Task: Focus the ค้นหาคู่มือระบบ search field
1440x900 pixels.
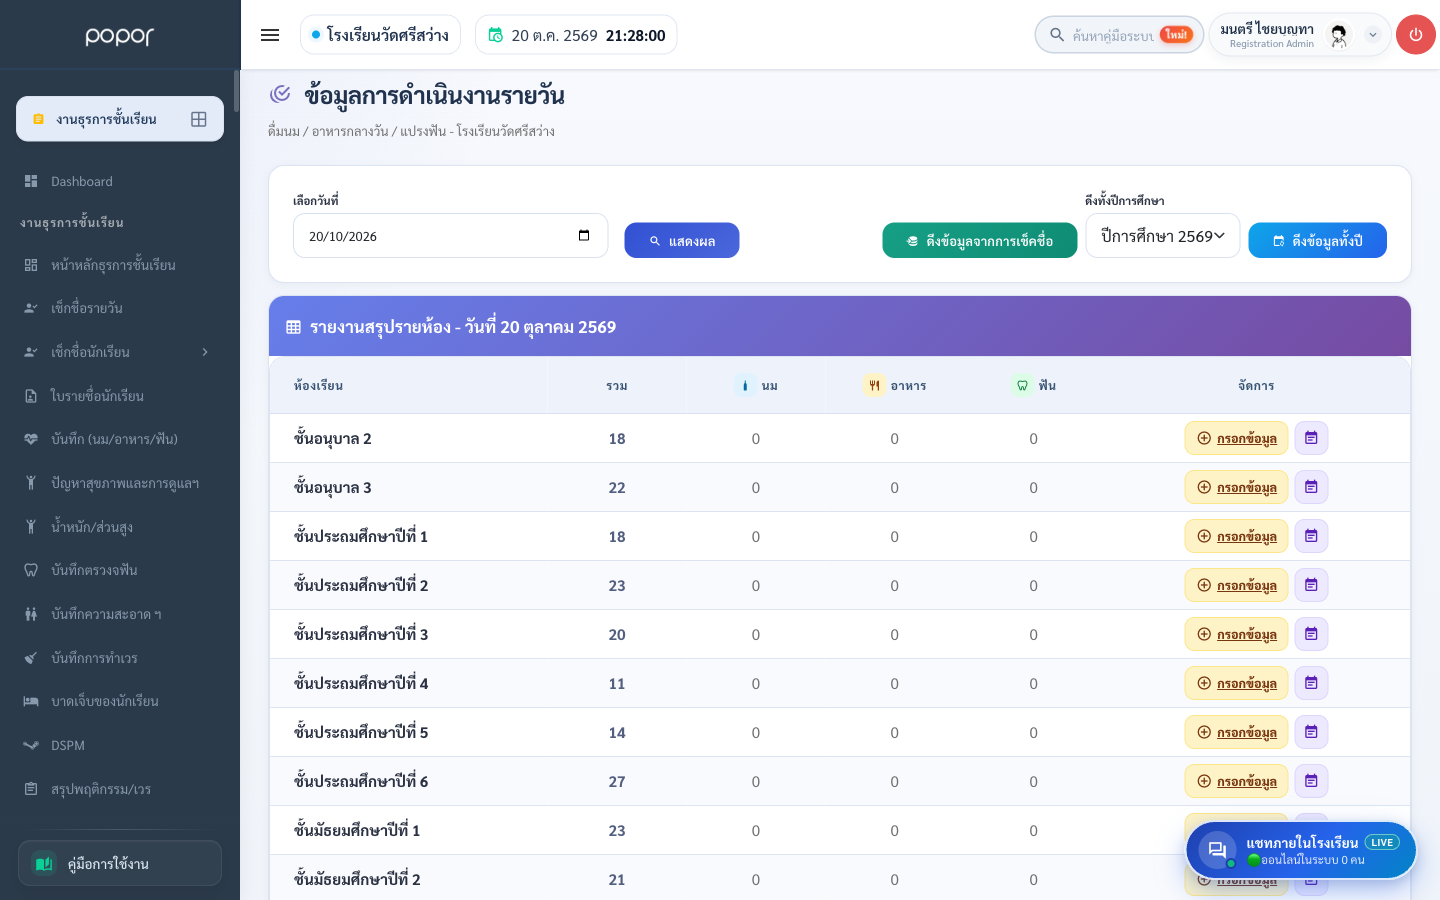Action: coord(1119,35)
